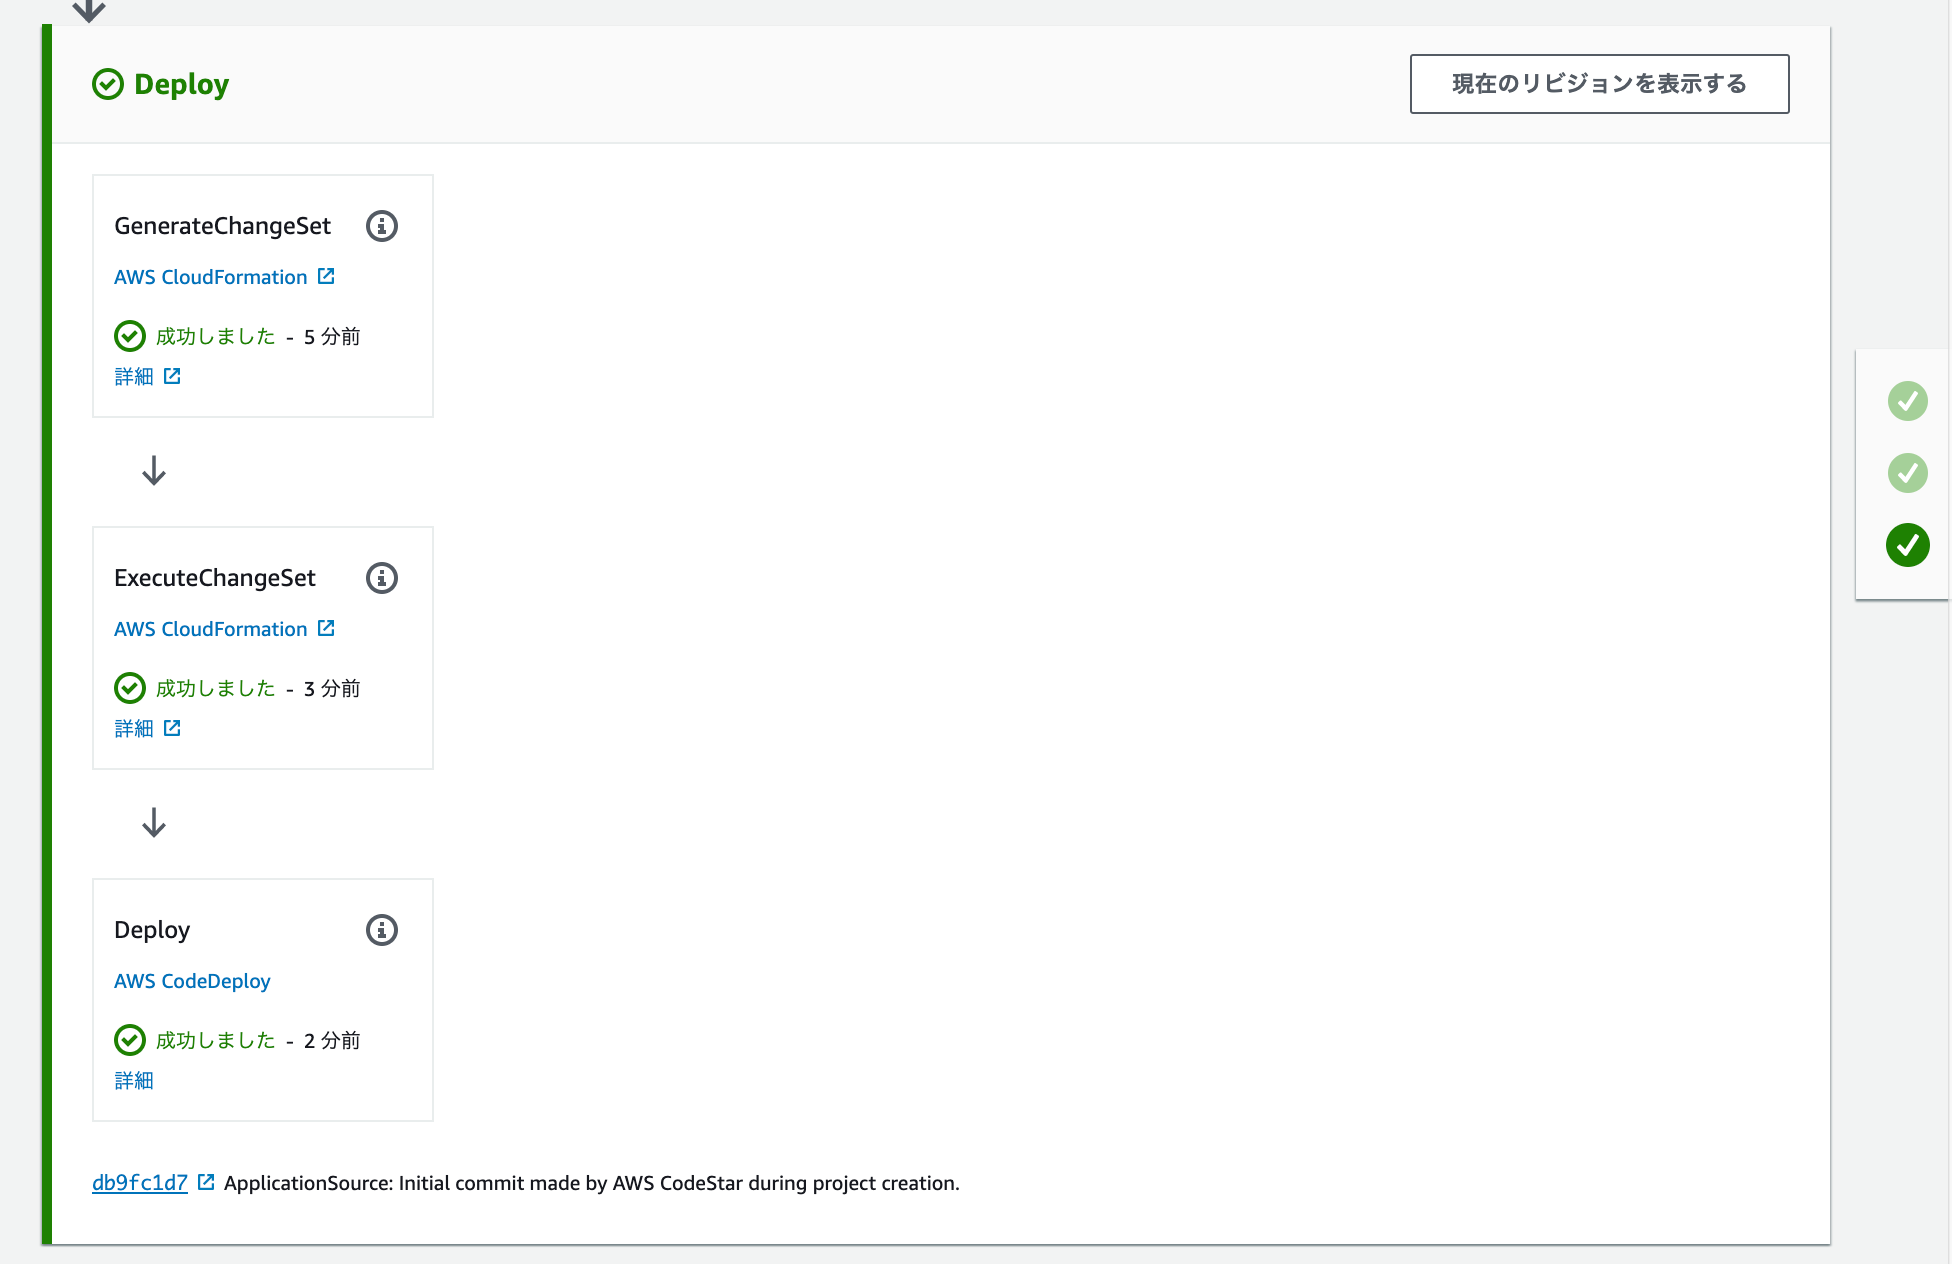Click ExecuteChangeSet action title
1952x1264 pixels.
tap(215, 578)
